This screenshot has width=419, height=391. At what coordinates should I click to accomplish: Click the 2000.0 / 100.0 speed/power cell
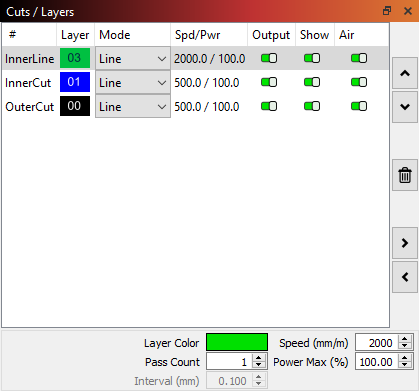click(x=209, y=59)
